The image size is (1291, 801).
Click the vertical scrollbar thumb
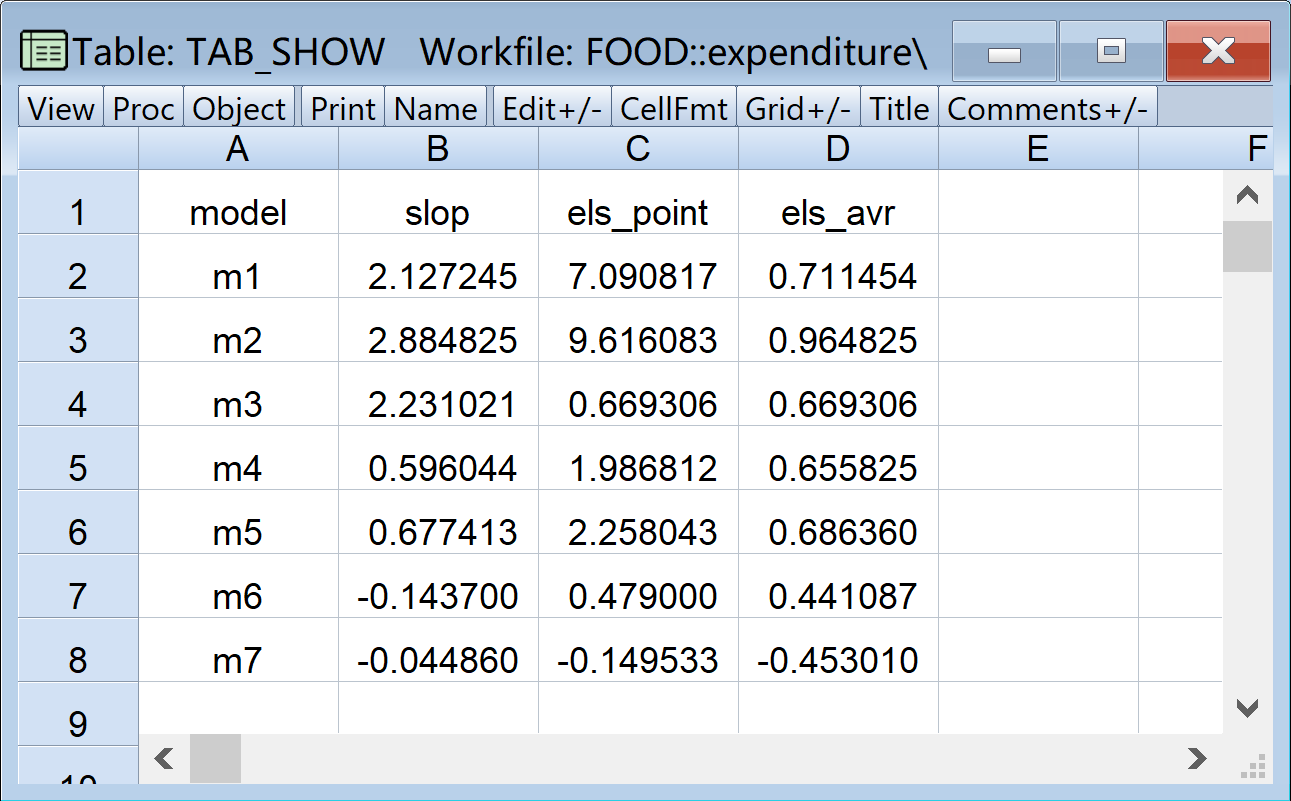click(x=1247, y=247)
